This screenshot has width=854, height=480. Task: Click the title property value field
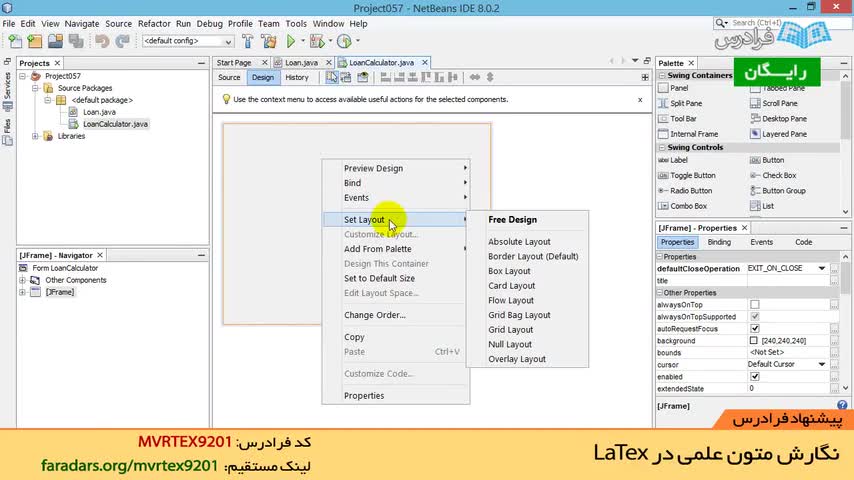788,281
